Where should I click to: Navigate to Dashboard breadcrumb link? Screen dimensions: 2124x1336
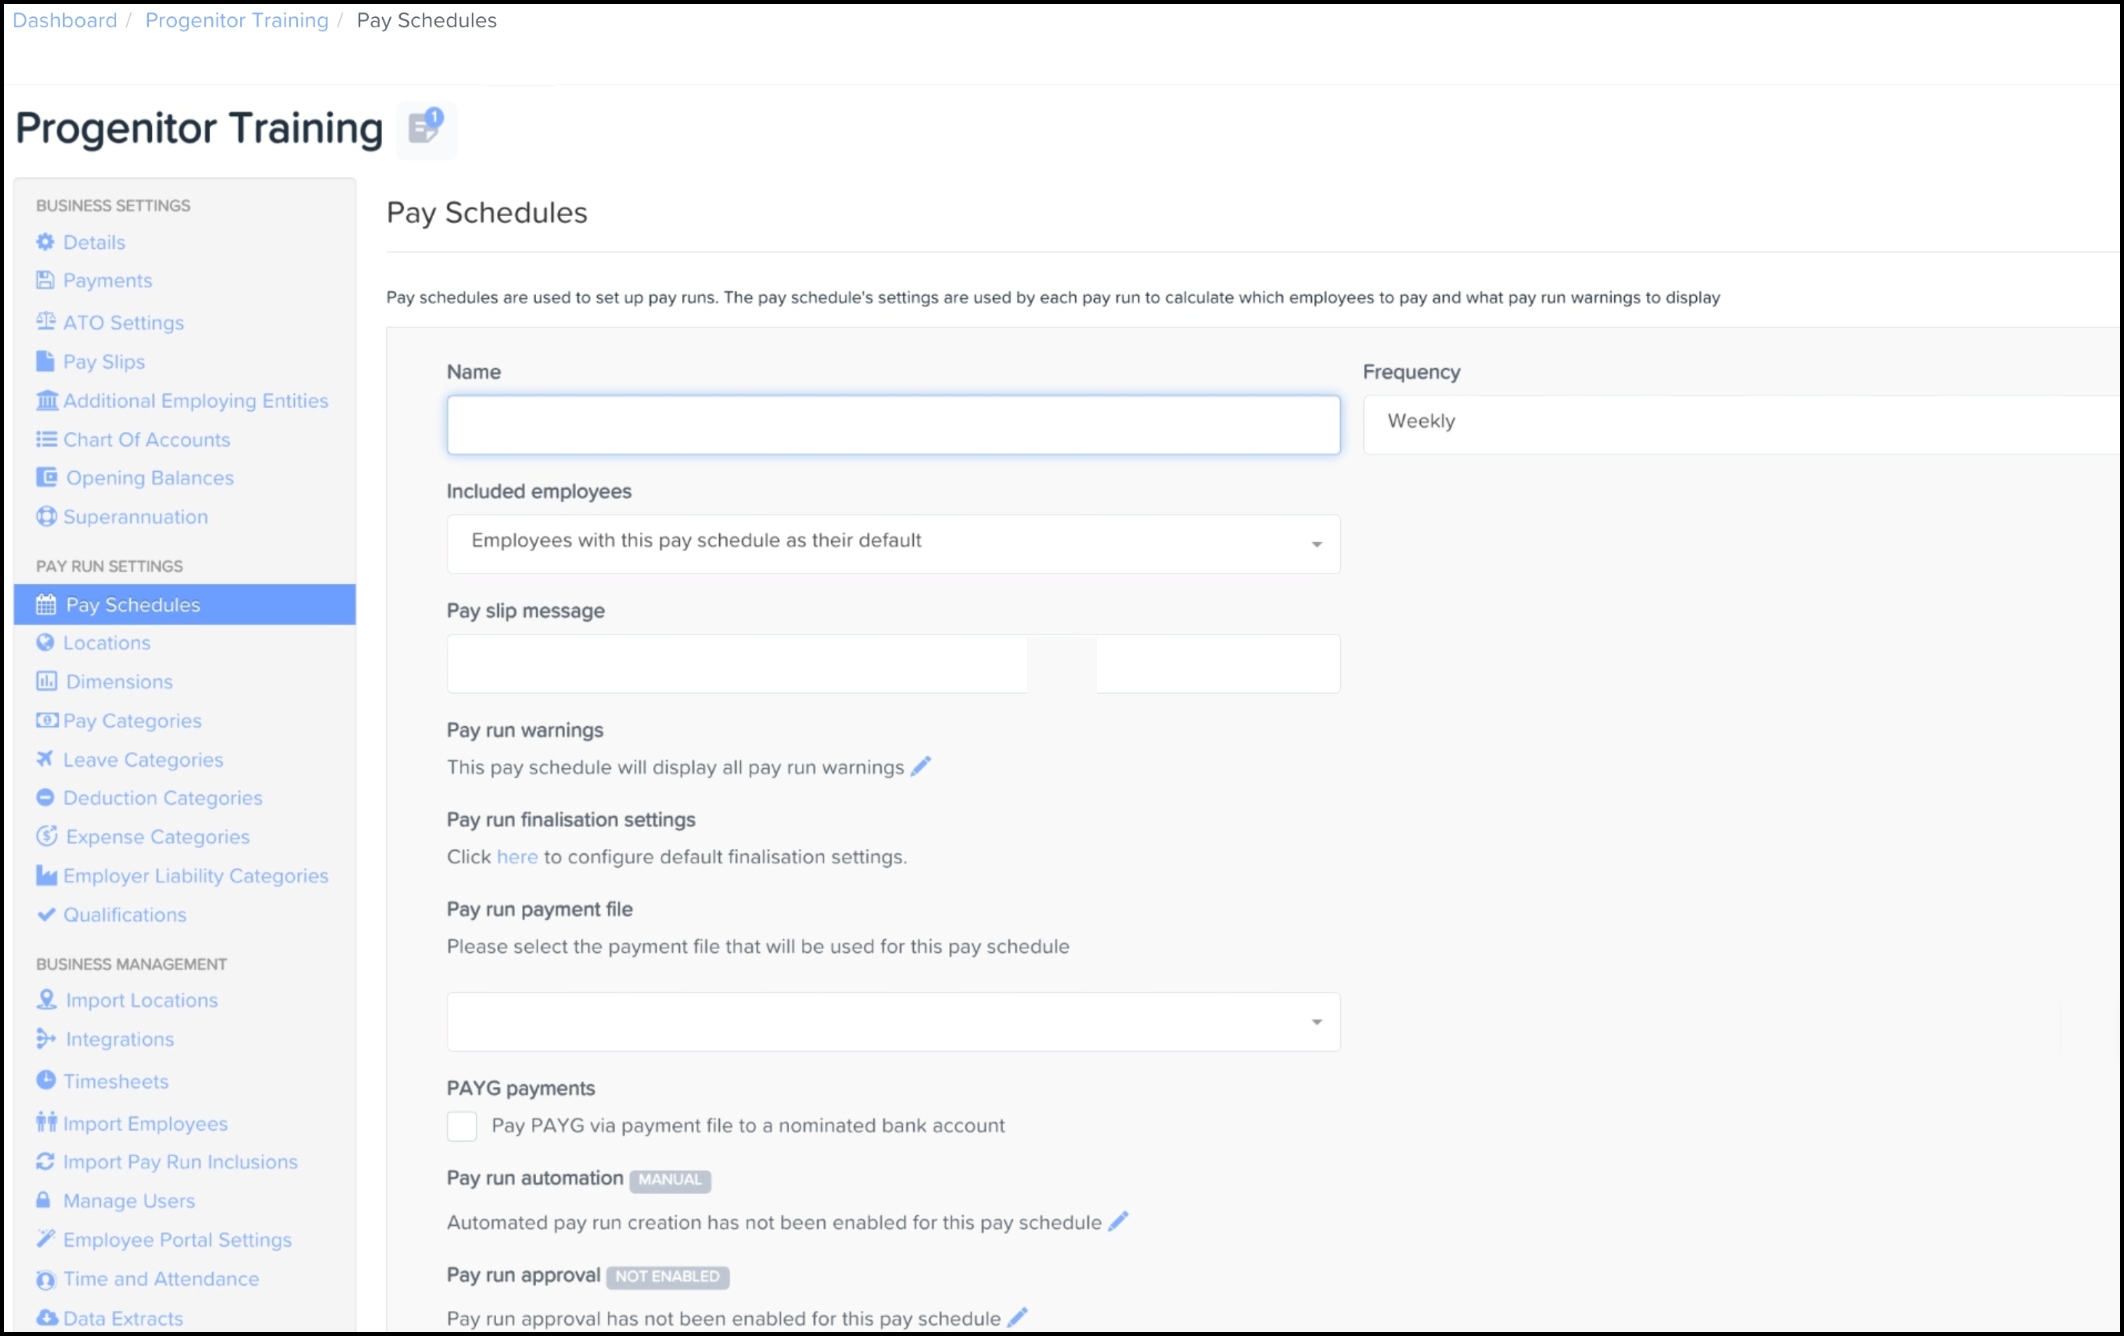[x=65, y=20]
